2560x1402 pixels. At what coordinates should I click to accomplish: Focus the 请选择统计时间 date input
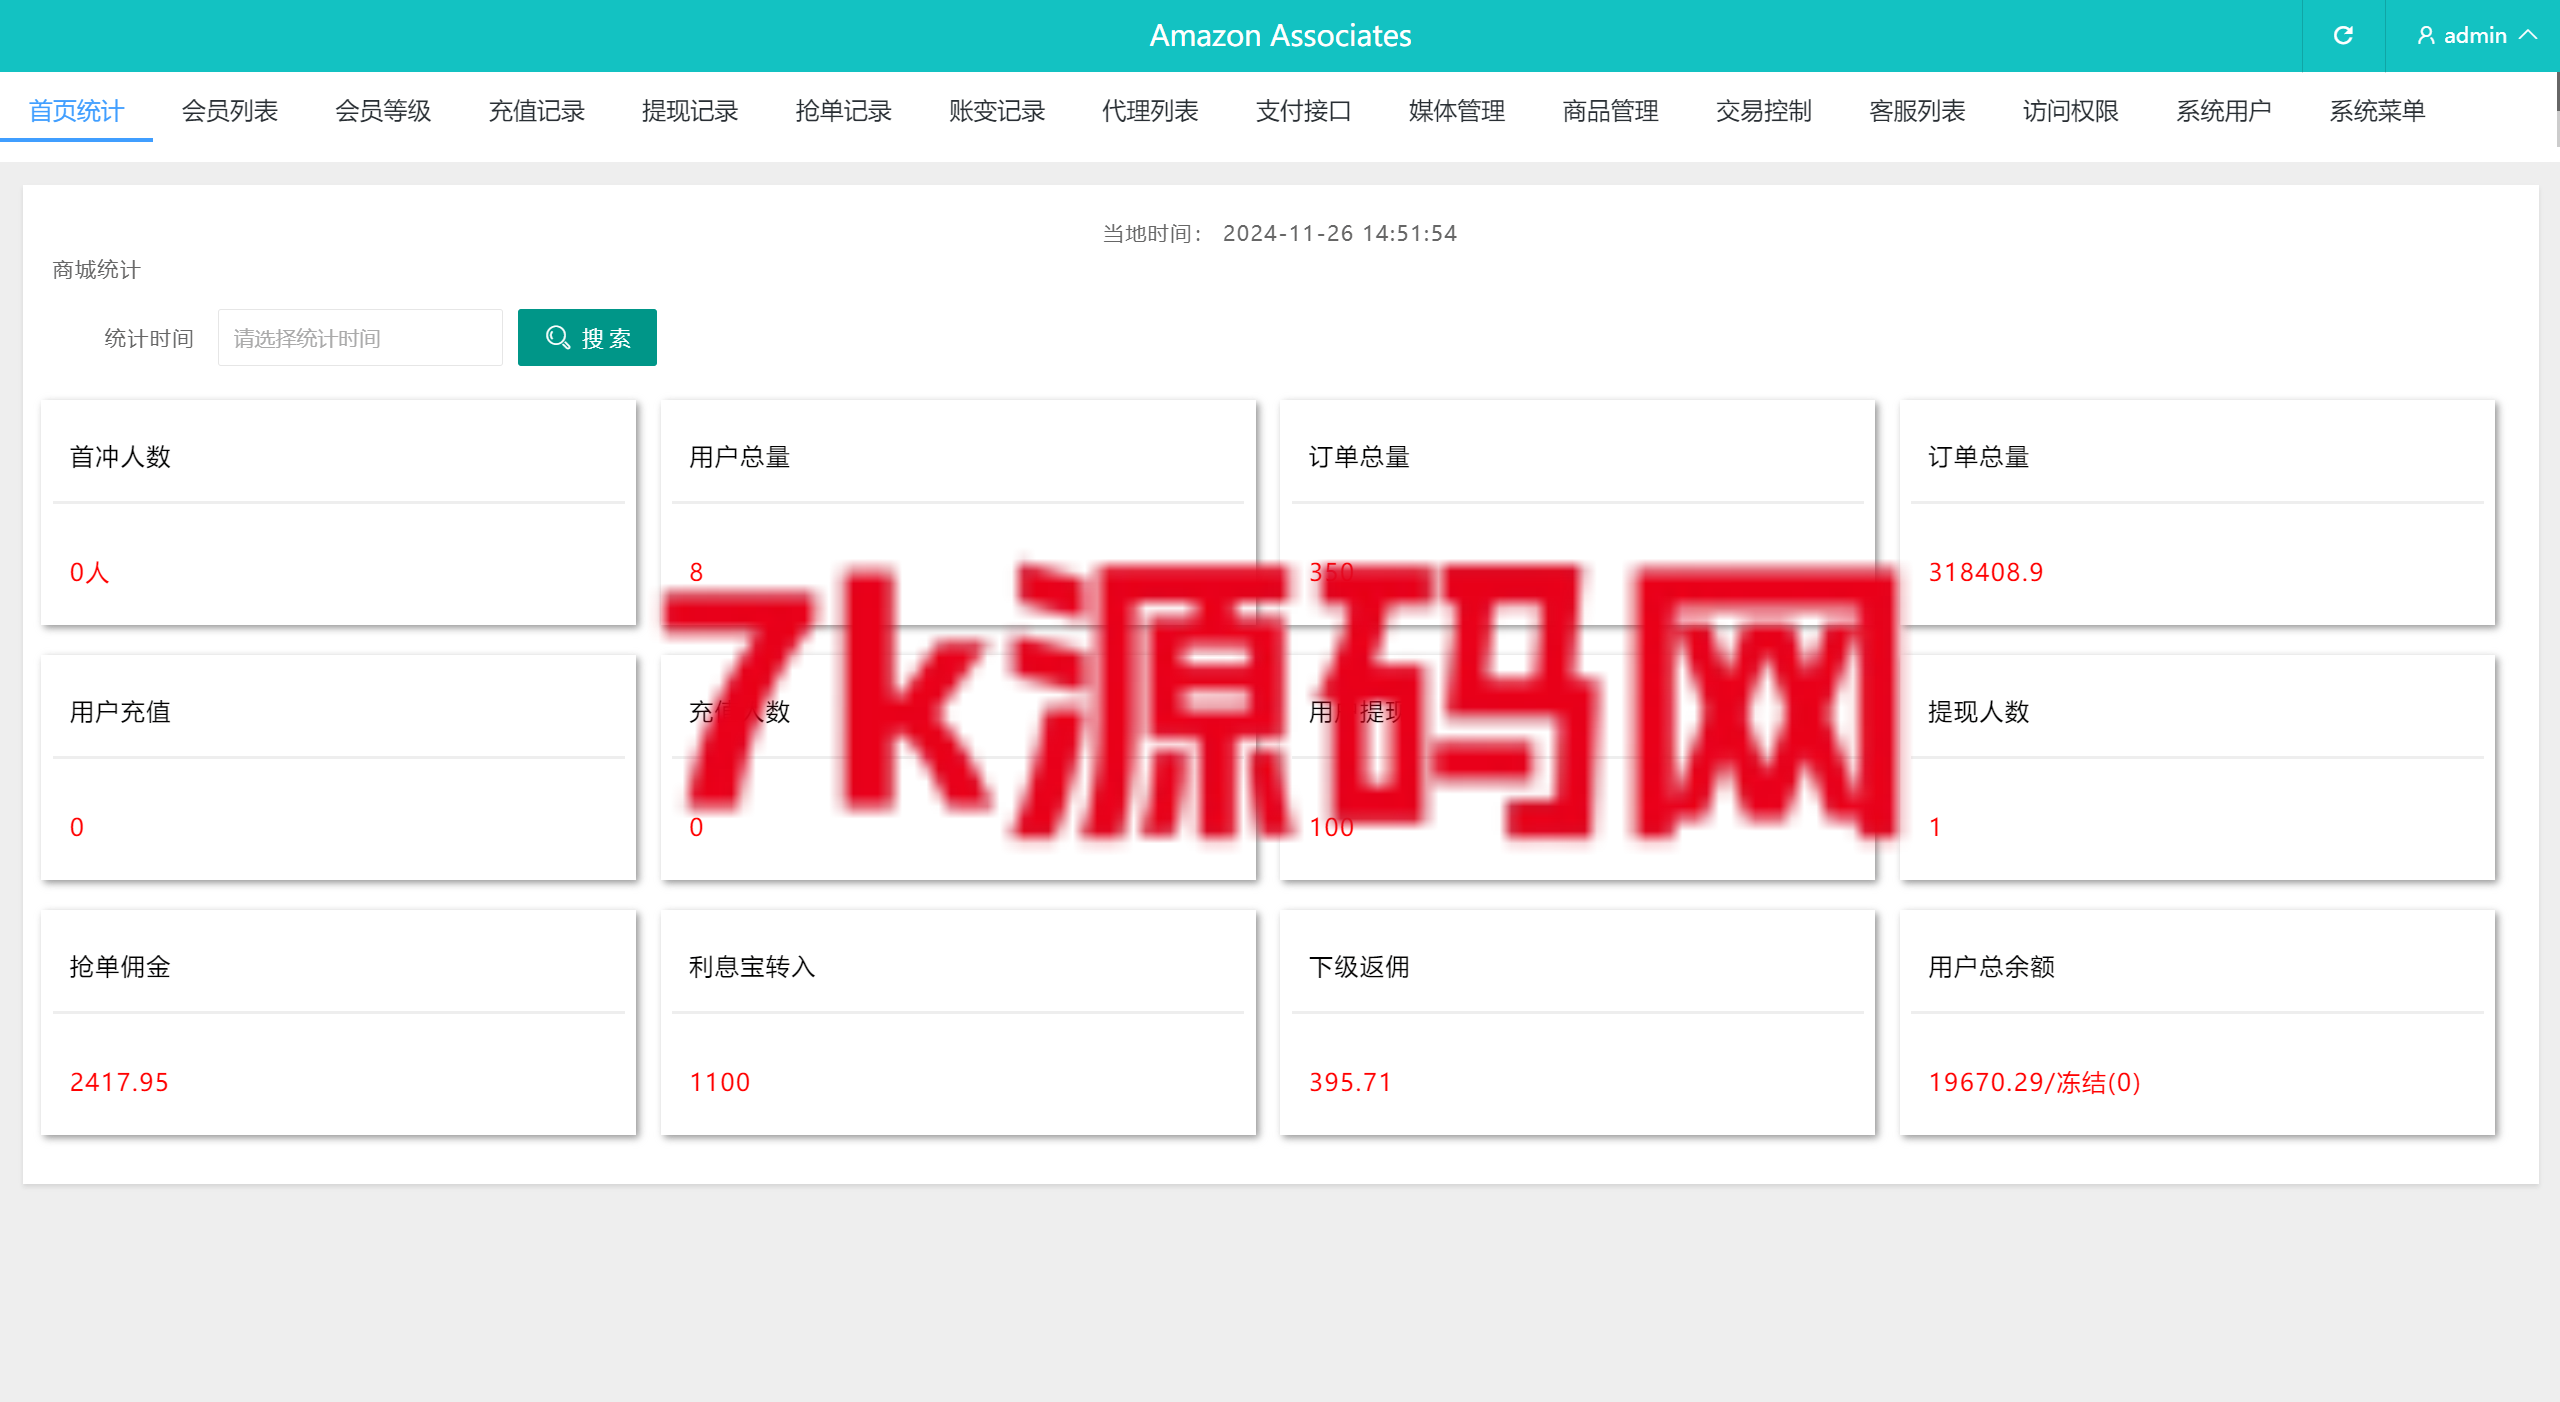pyautogui.click(x=360, y=338)
